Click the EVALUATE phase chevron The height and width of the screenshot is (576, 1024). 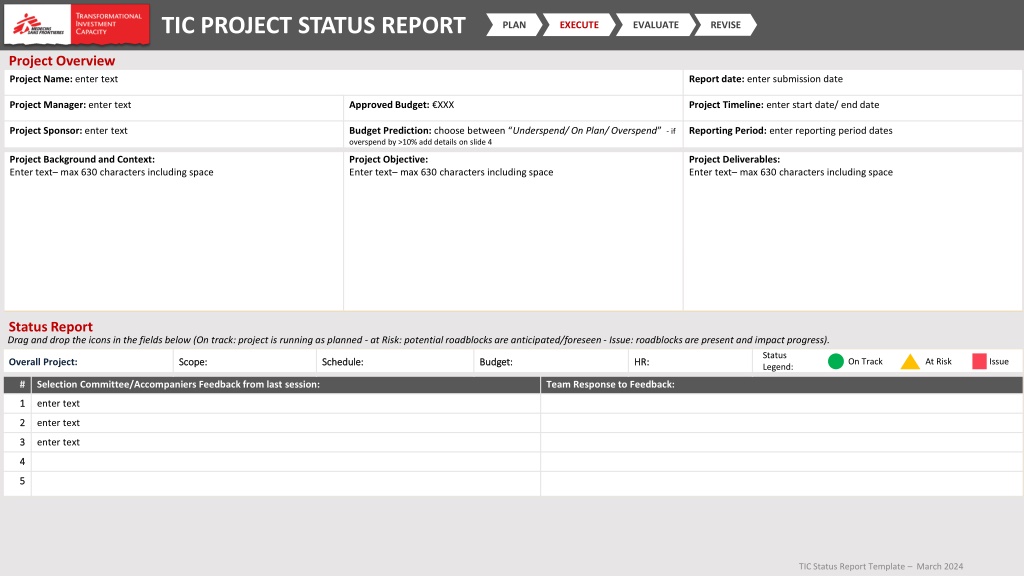pyautogui.click(x=655, y=25)
